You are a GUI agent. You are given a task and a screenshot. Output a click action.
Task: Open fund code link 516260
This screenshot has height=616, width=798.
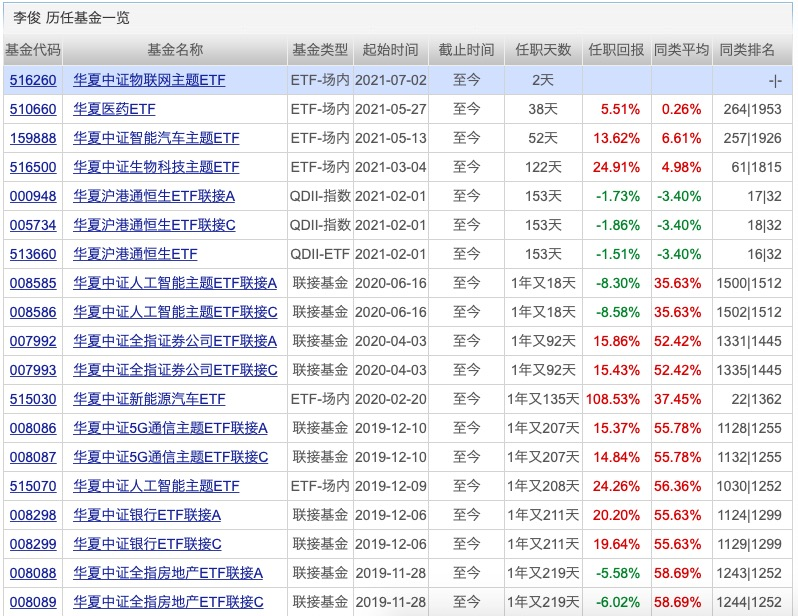point(33,80)
